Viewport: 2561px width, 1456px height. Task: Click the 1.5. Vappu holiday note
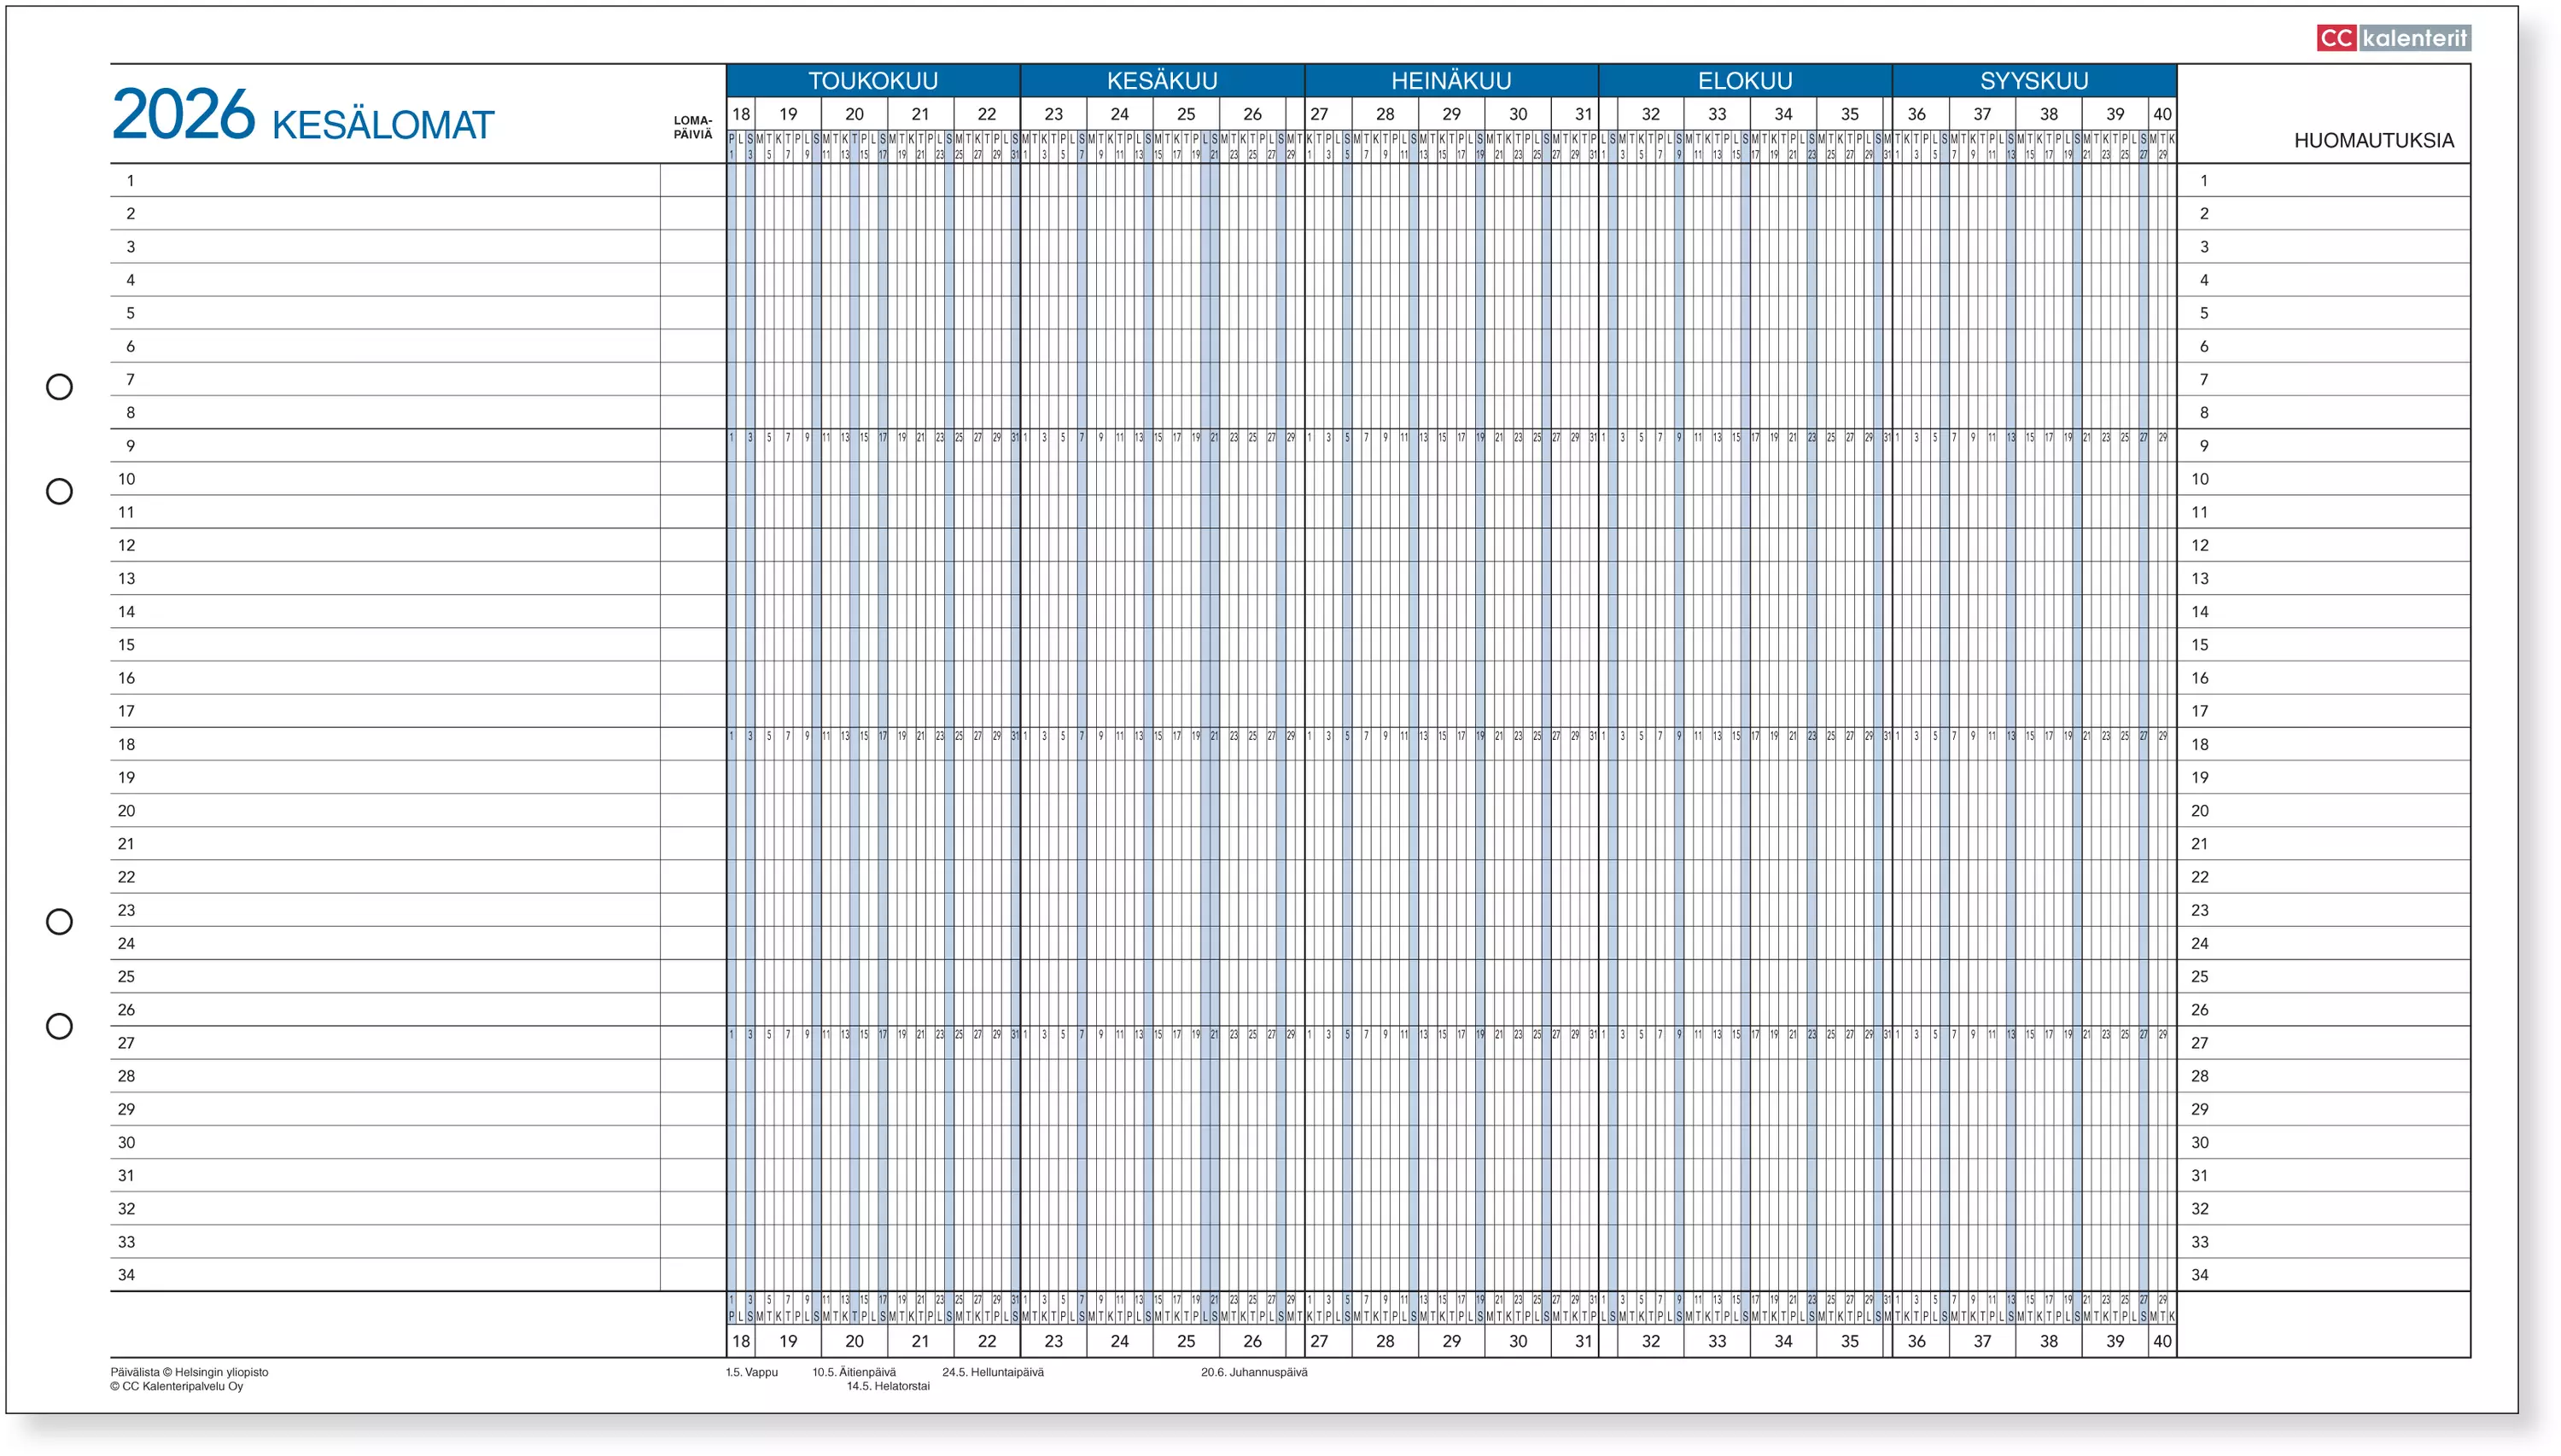tap(751, 1372)
